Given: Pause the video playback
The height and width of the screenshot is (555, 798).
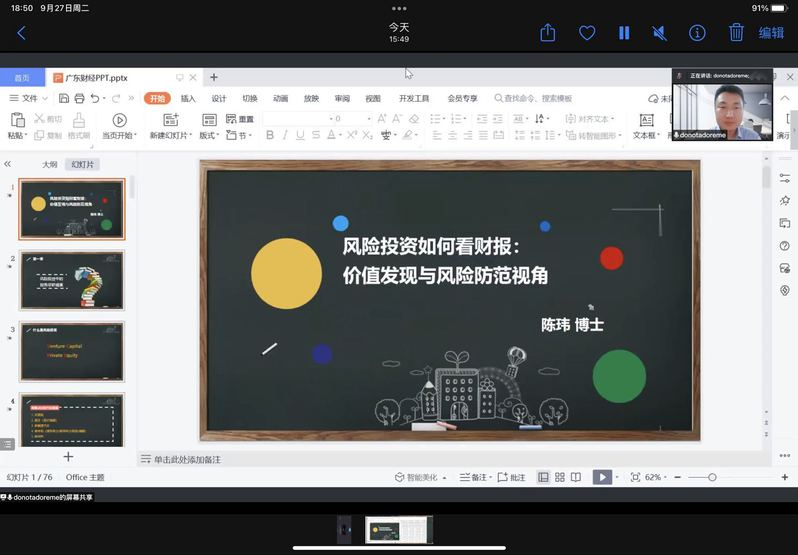Looking at the screenshot, I should (x=624, y=32).
